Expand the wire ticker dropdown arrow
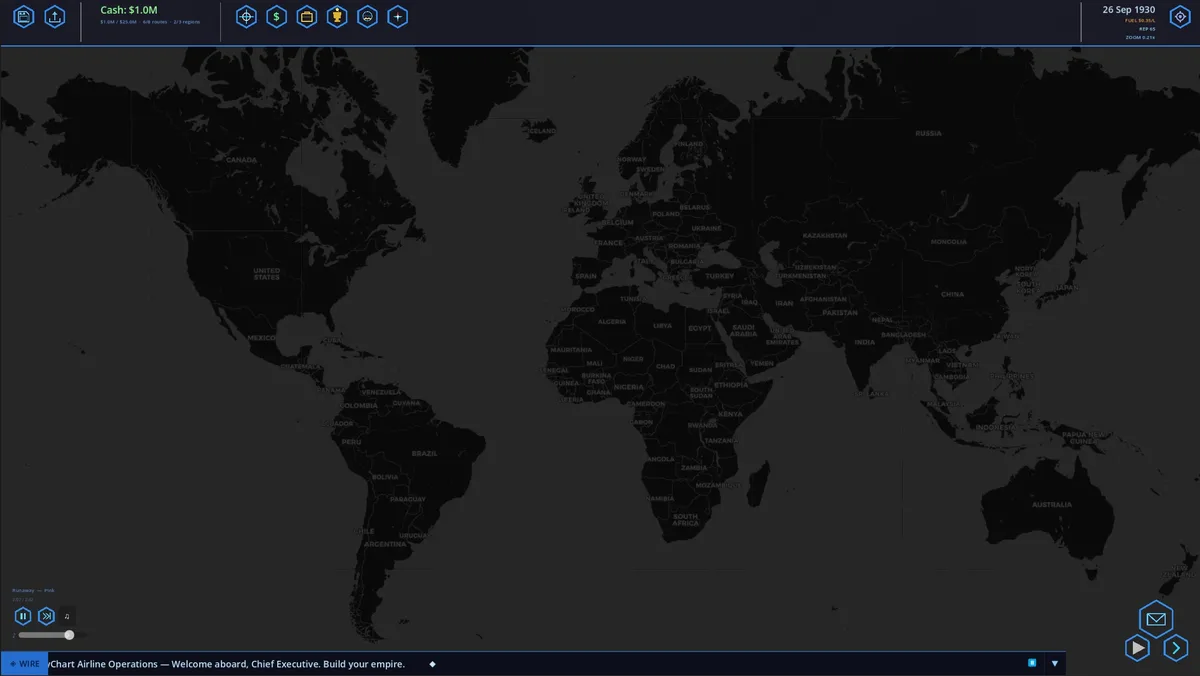This screenshot has width=1200, height=676. 1054,663
